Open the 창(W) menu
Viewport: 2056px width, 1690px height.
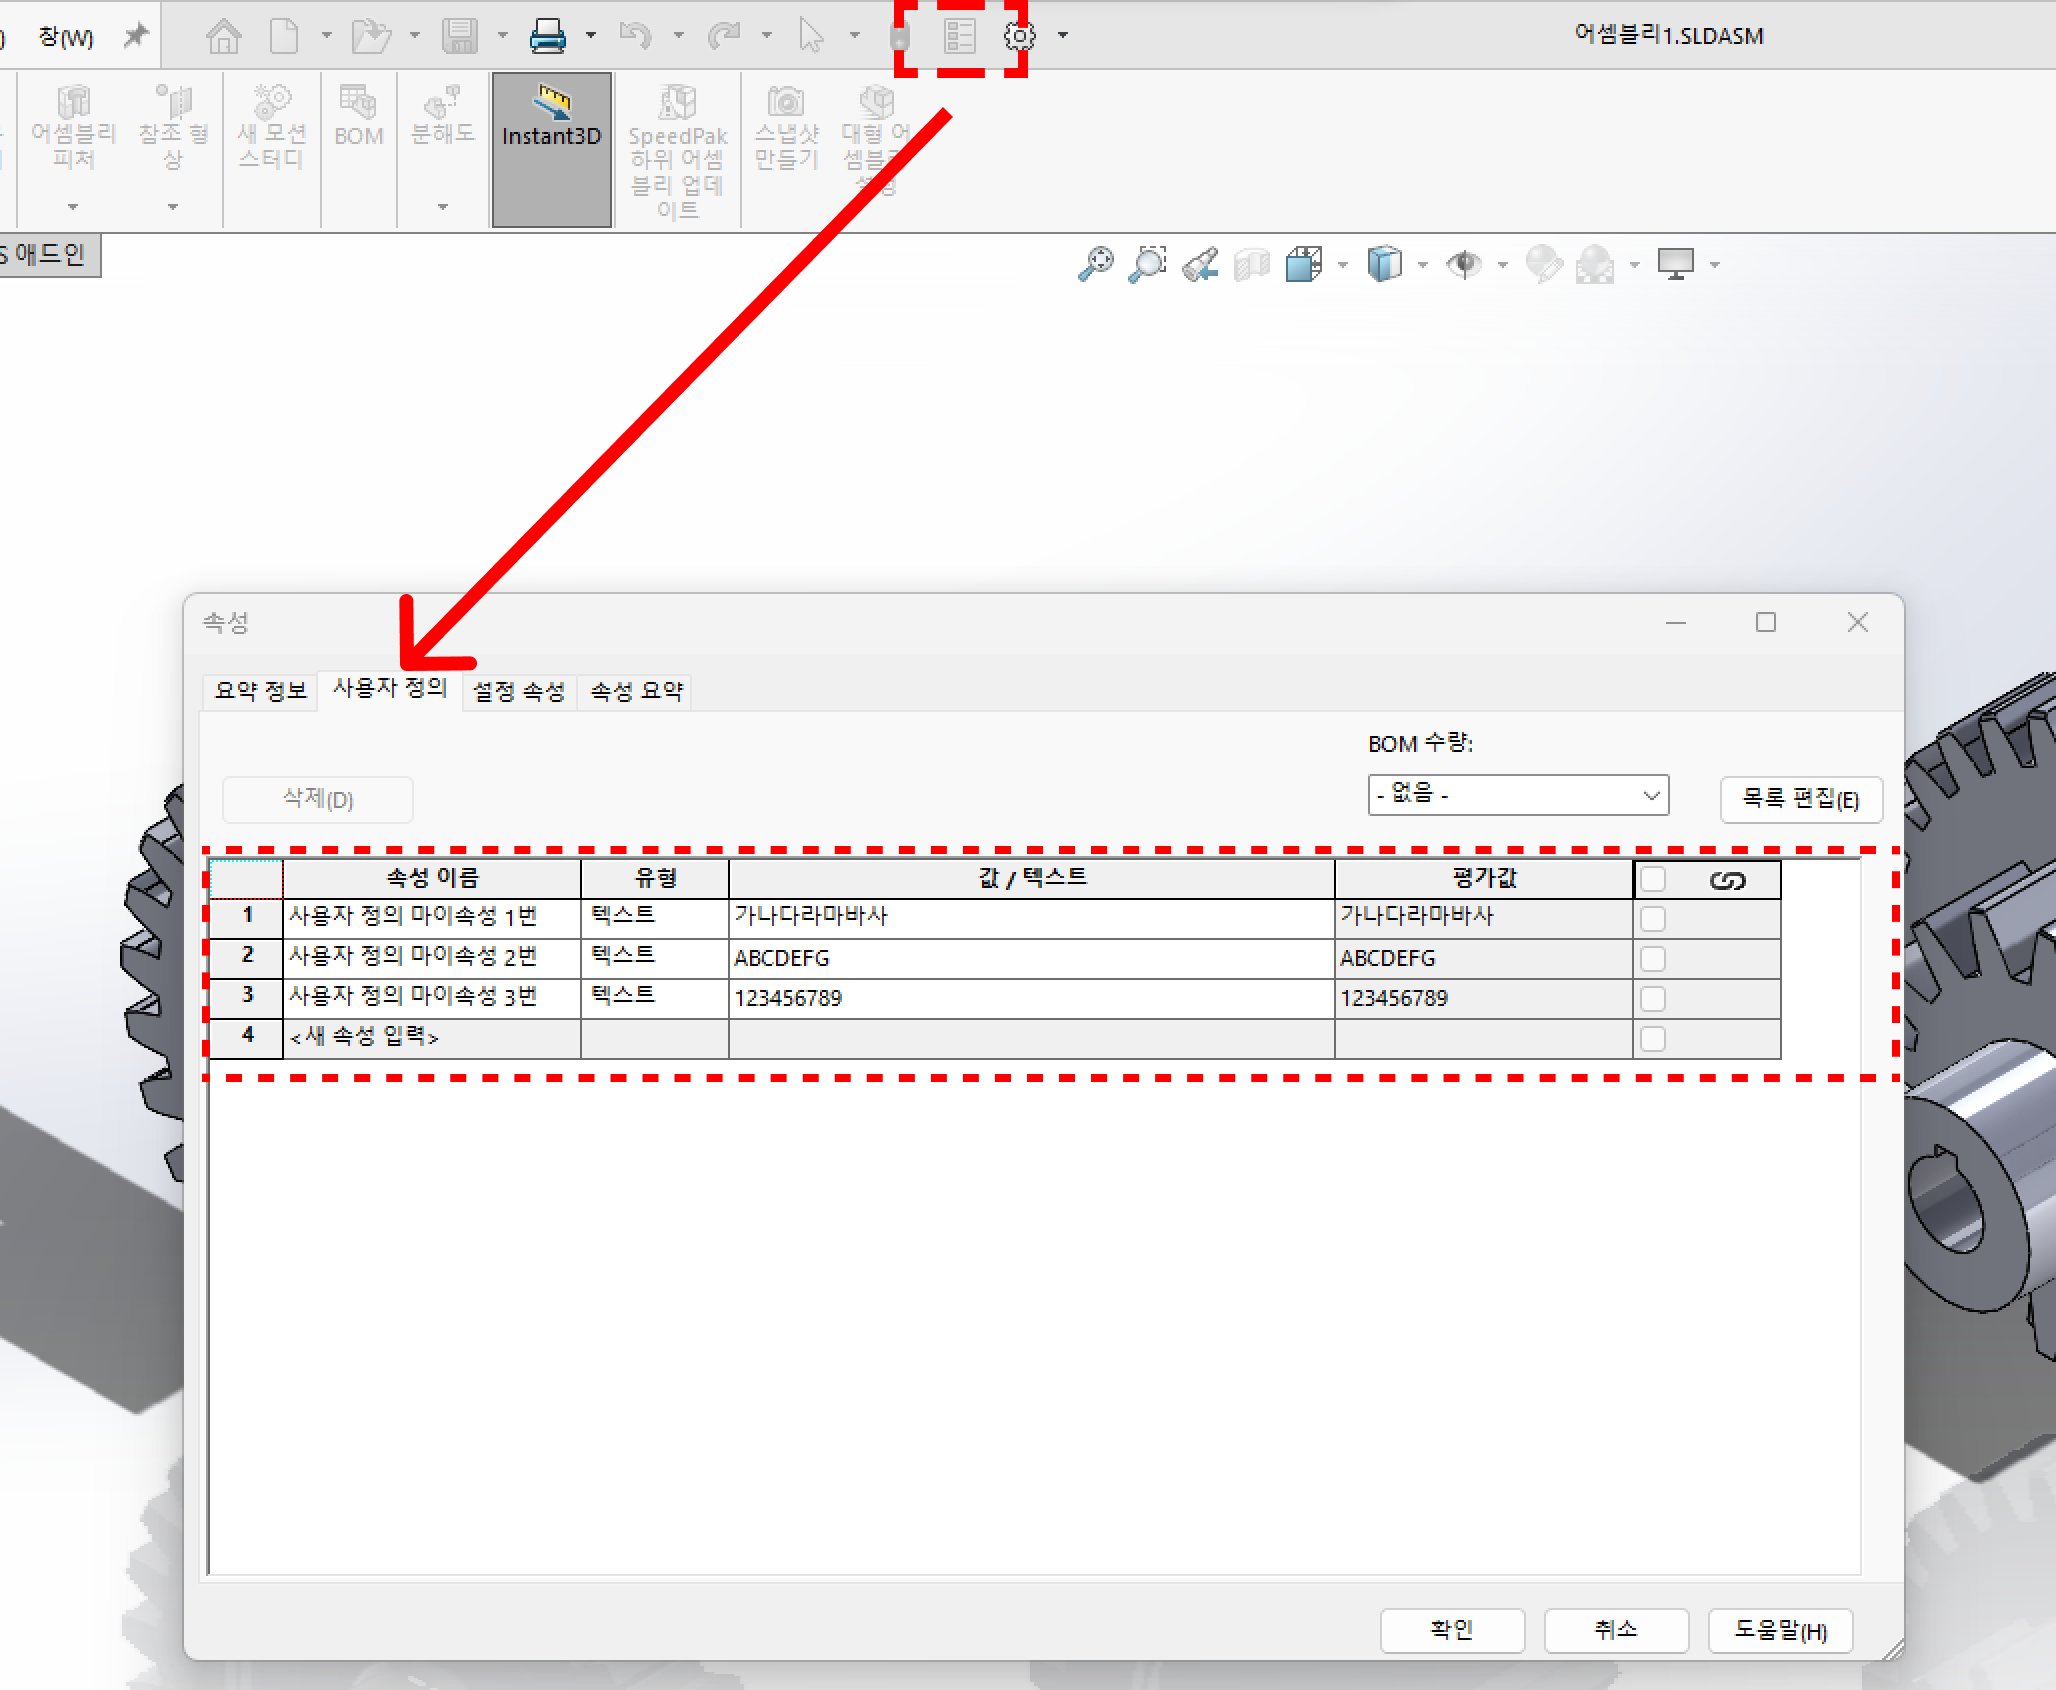click(x=66, y=37)
